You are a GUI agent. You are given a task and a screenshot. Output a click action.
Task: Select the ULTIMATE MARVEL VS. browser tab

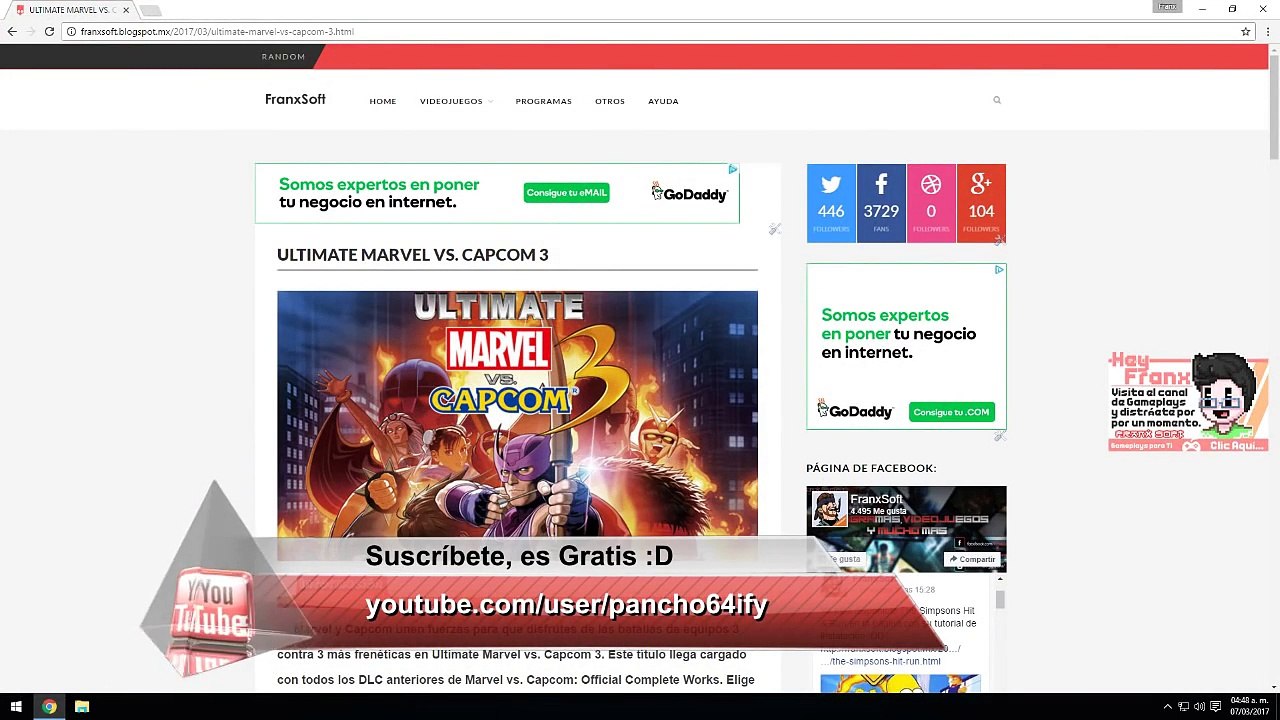(70, 10)
